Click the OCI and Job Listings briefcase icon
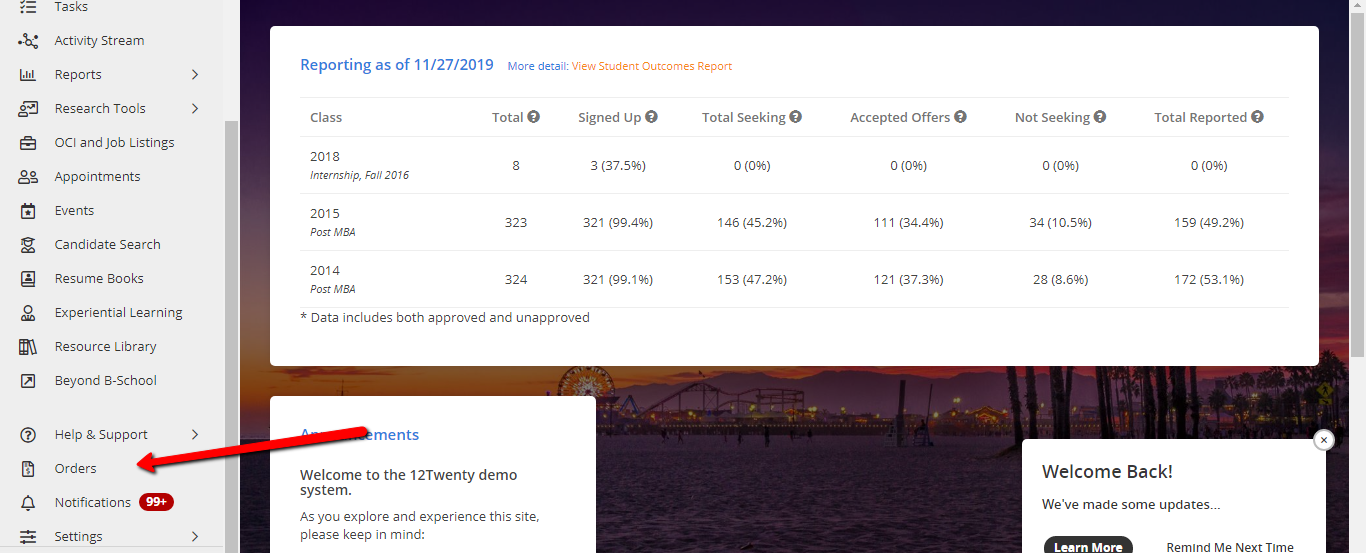 28,143
